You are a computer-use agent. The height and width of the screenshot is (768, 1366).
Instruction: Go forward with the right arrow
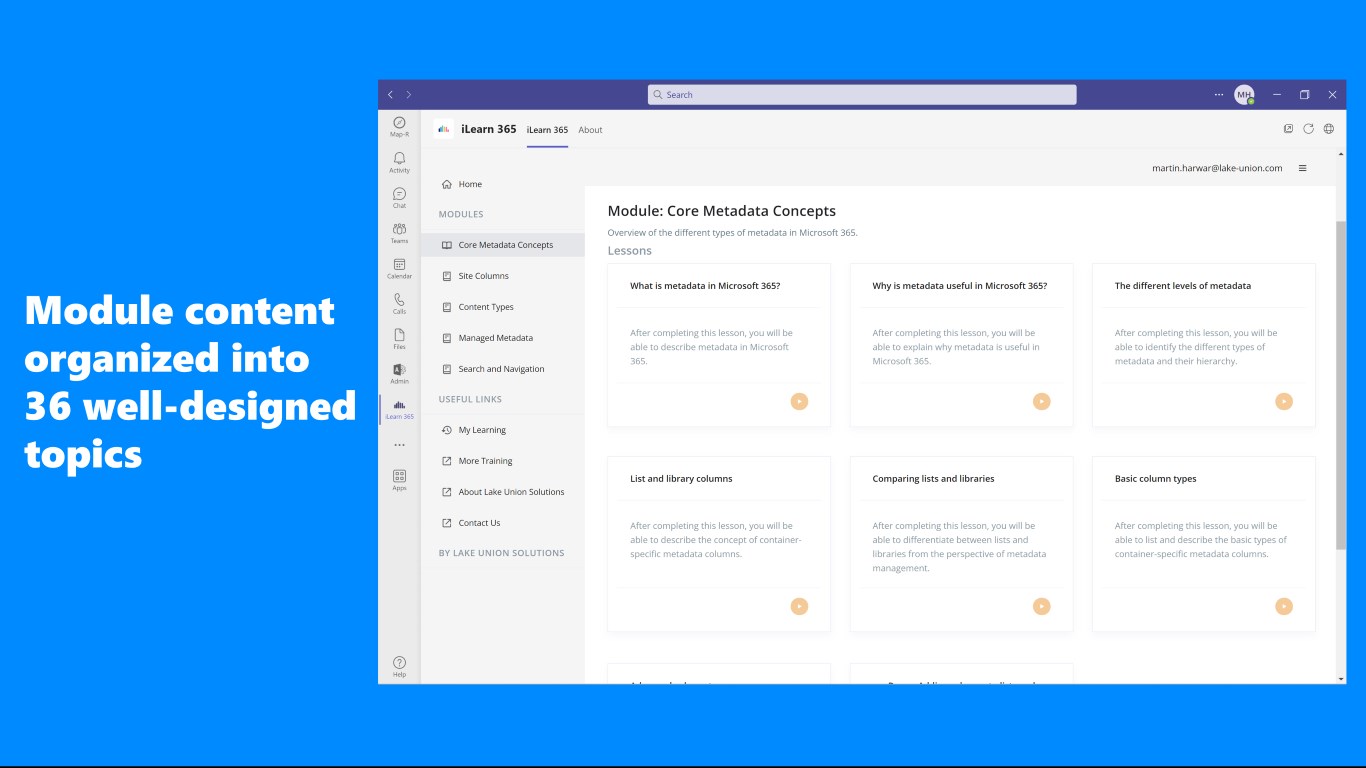pos(408,95)
